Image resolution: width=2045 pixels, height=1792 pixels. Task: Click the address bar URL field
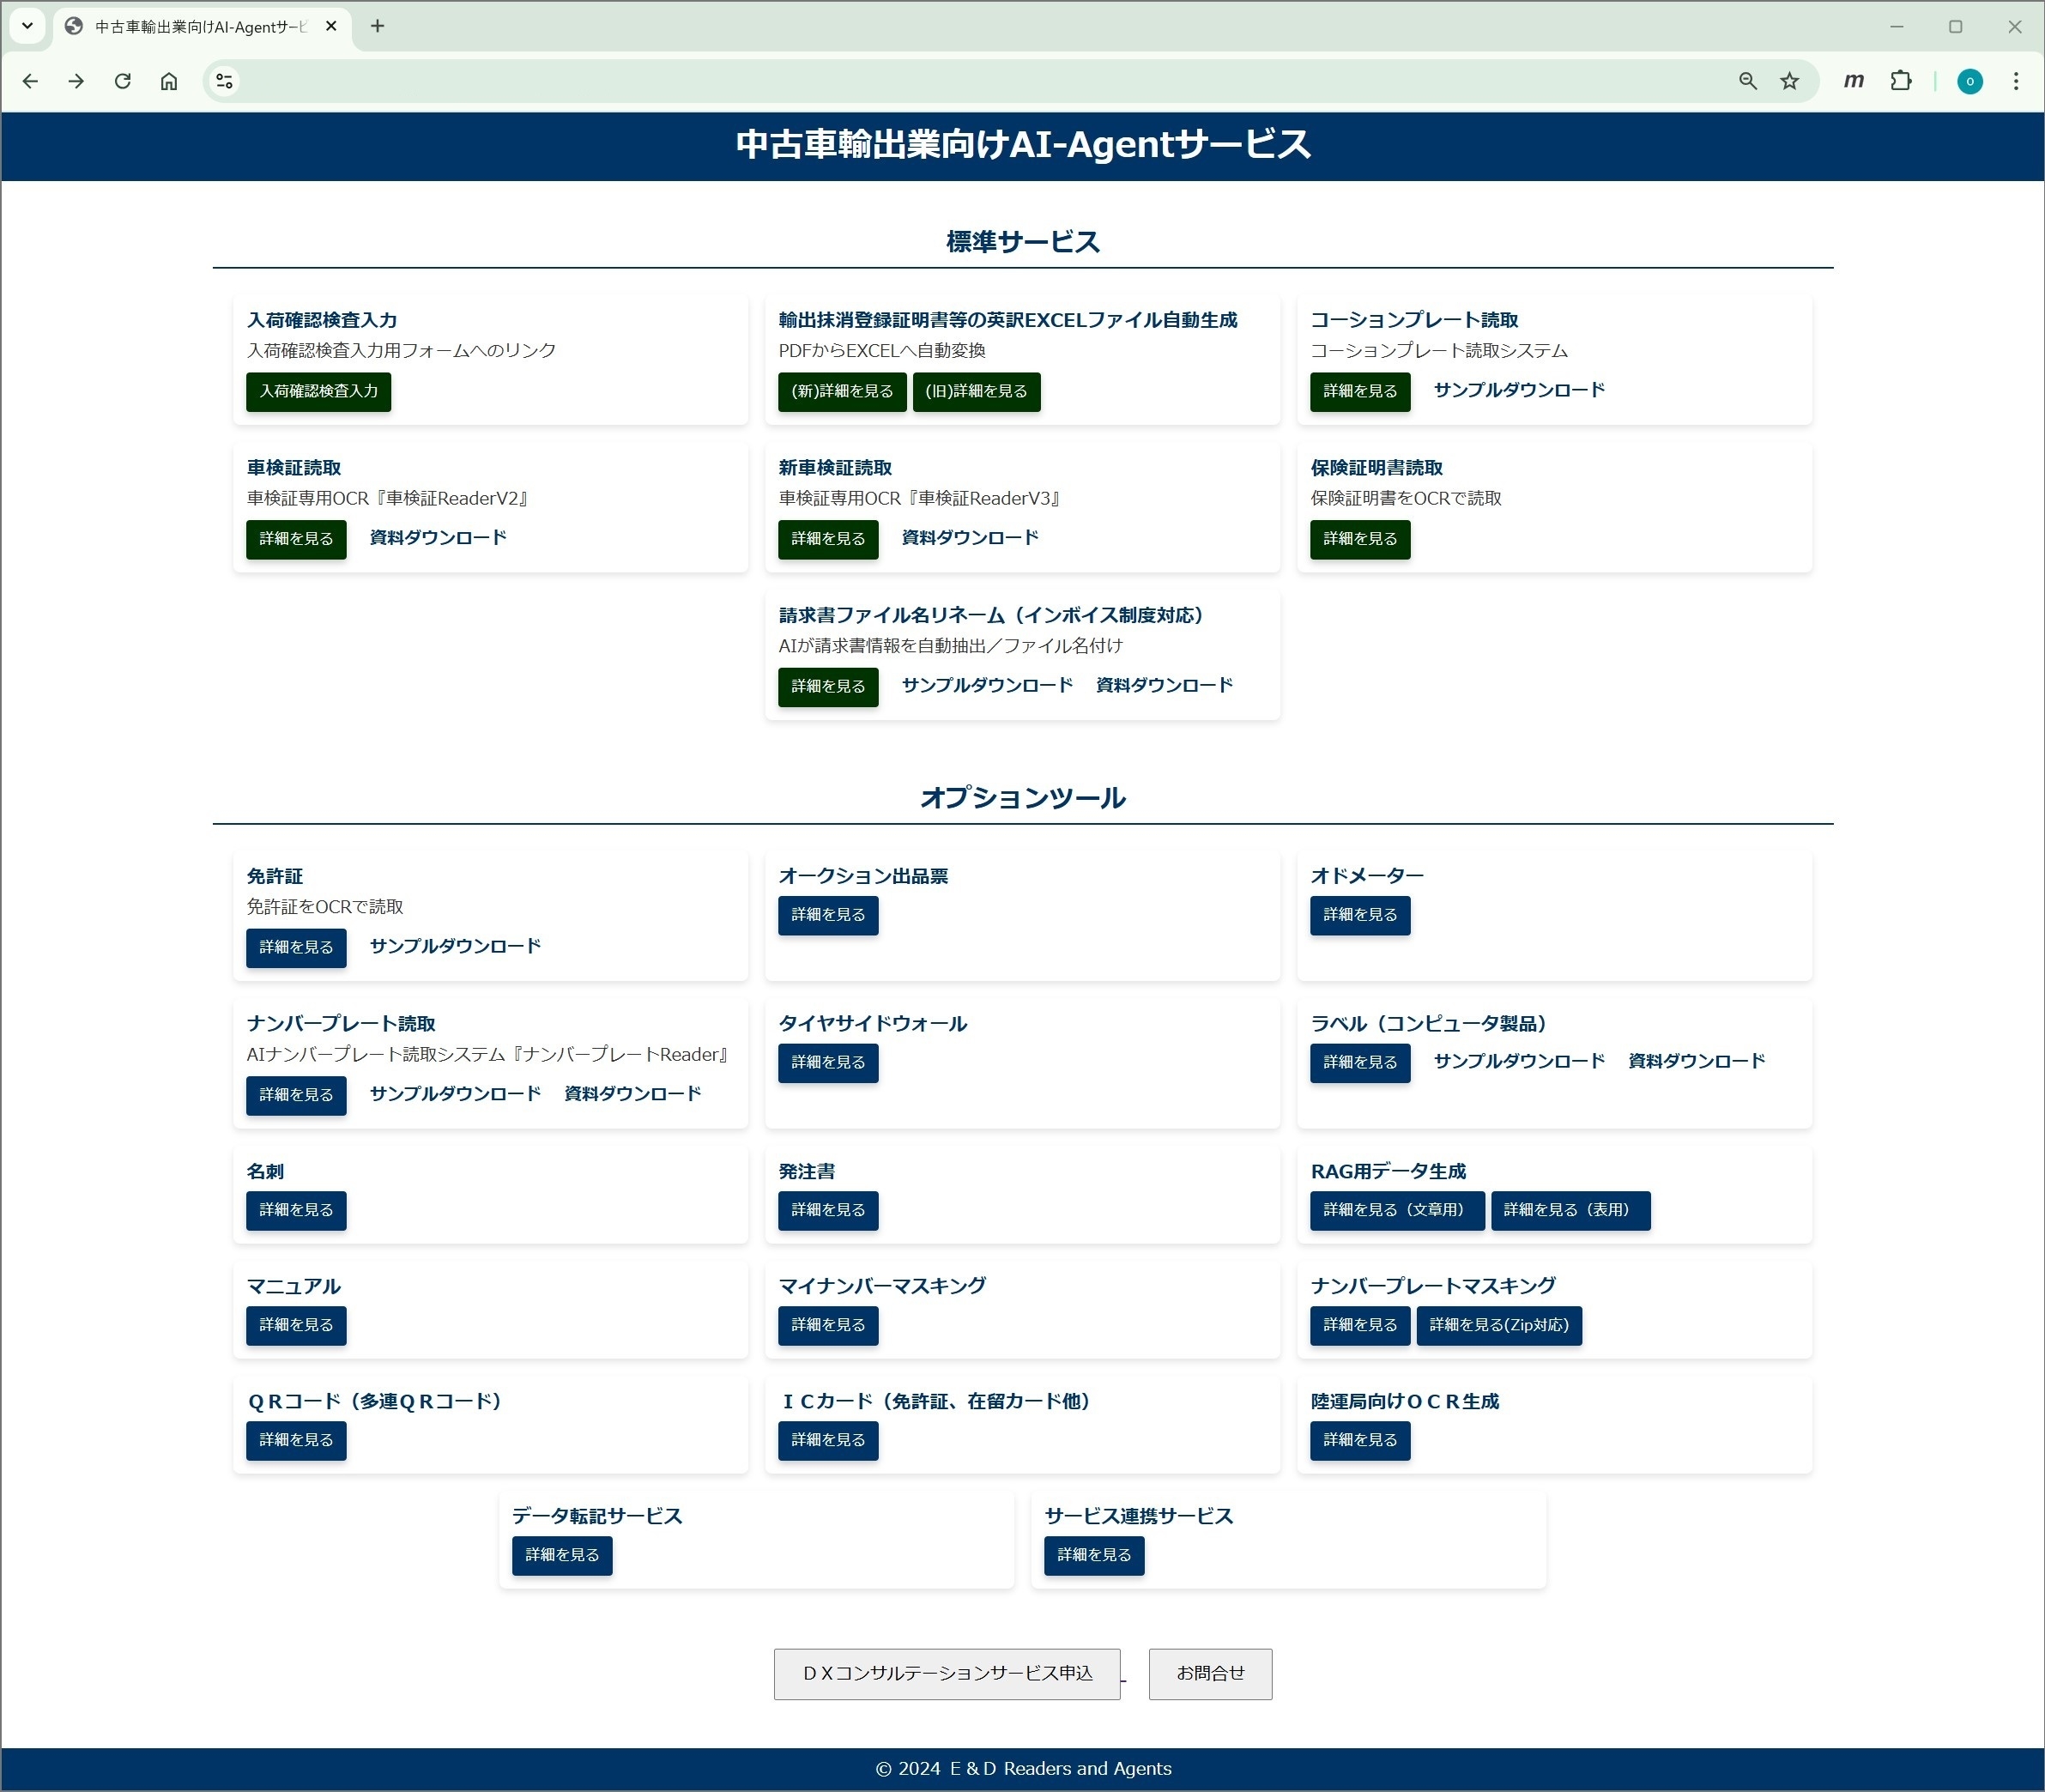point(980,81)
